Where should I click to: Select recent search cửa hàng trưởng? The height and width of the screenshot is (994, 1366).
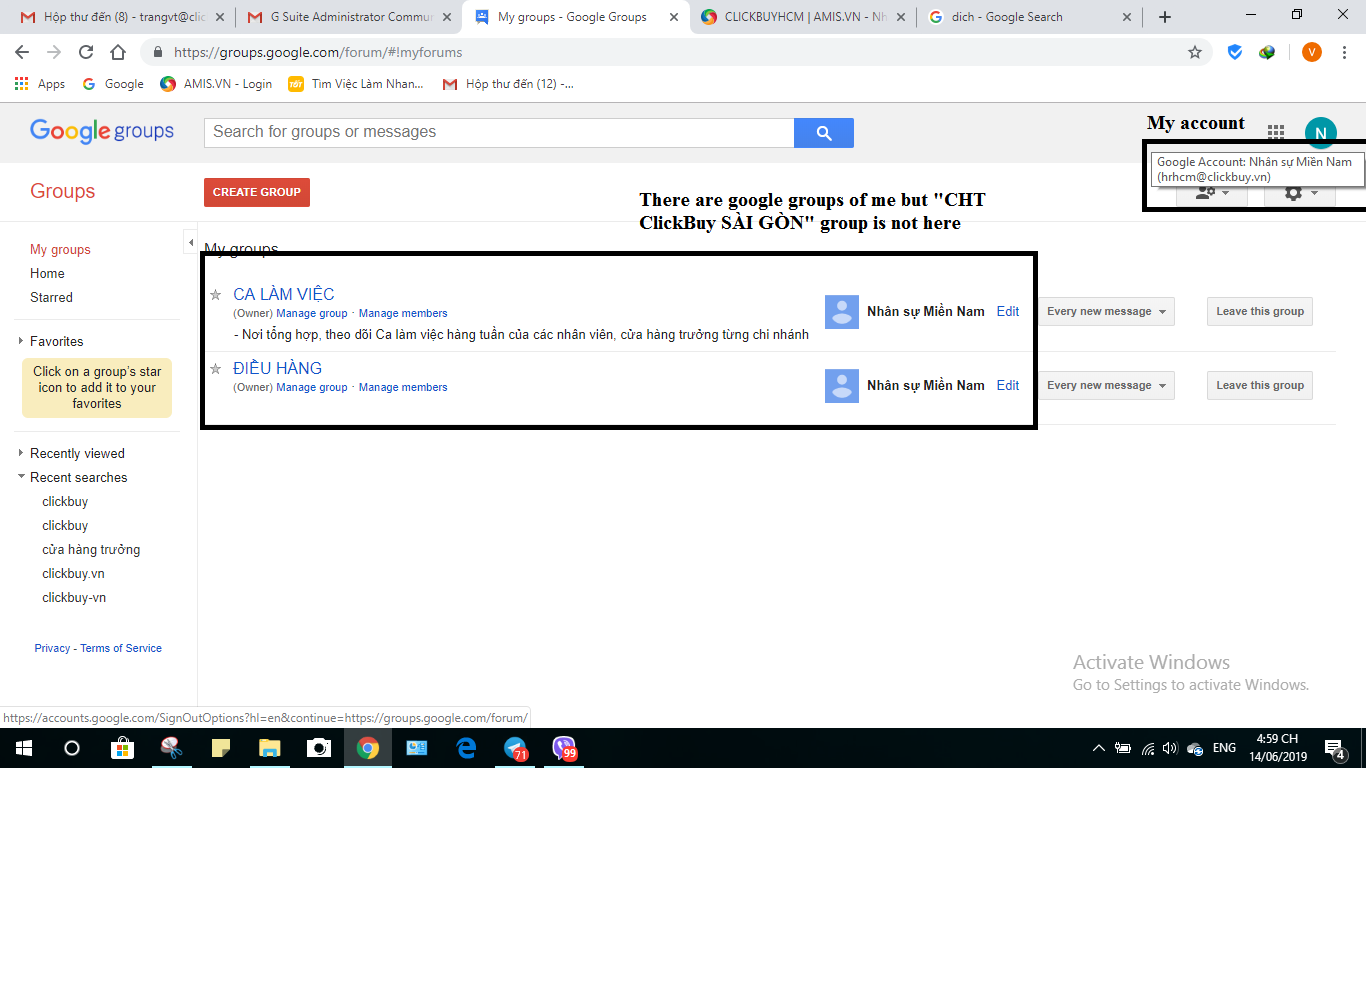(x=91, y=550)
